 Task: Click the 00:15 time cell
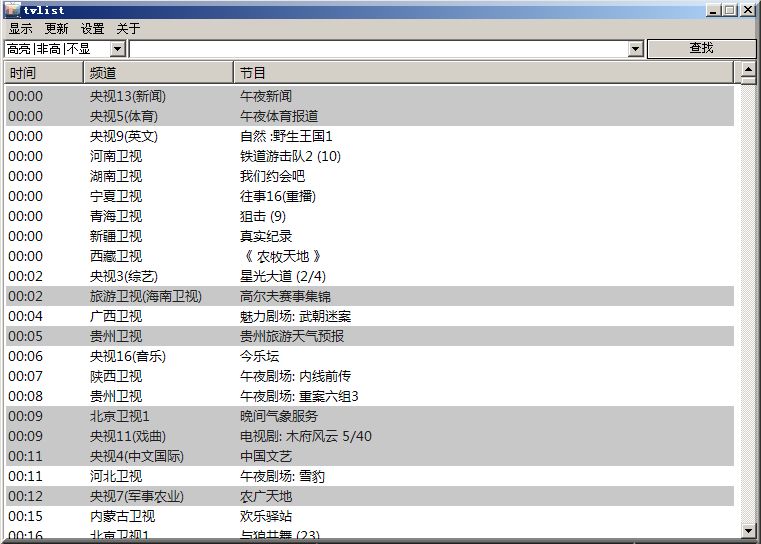click(x=25, y=516)
